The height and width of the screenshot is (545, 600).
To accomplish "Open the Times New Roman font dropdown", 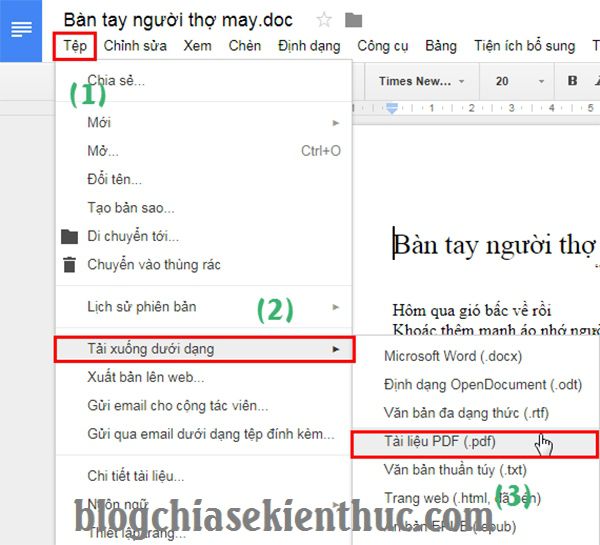I will (422, 81).
